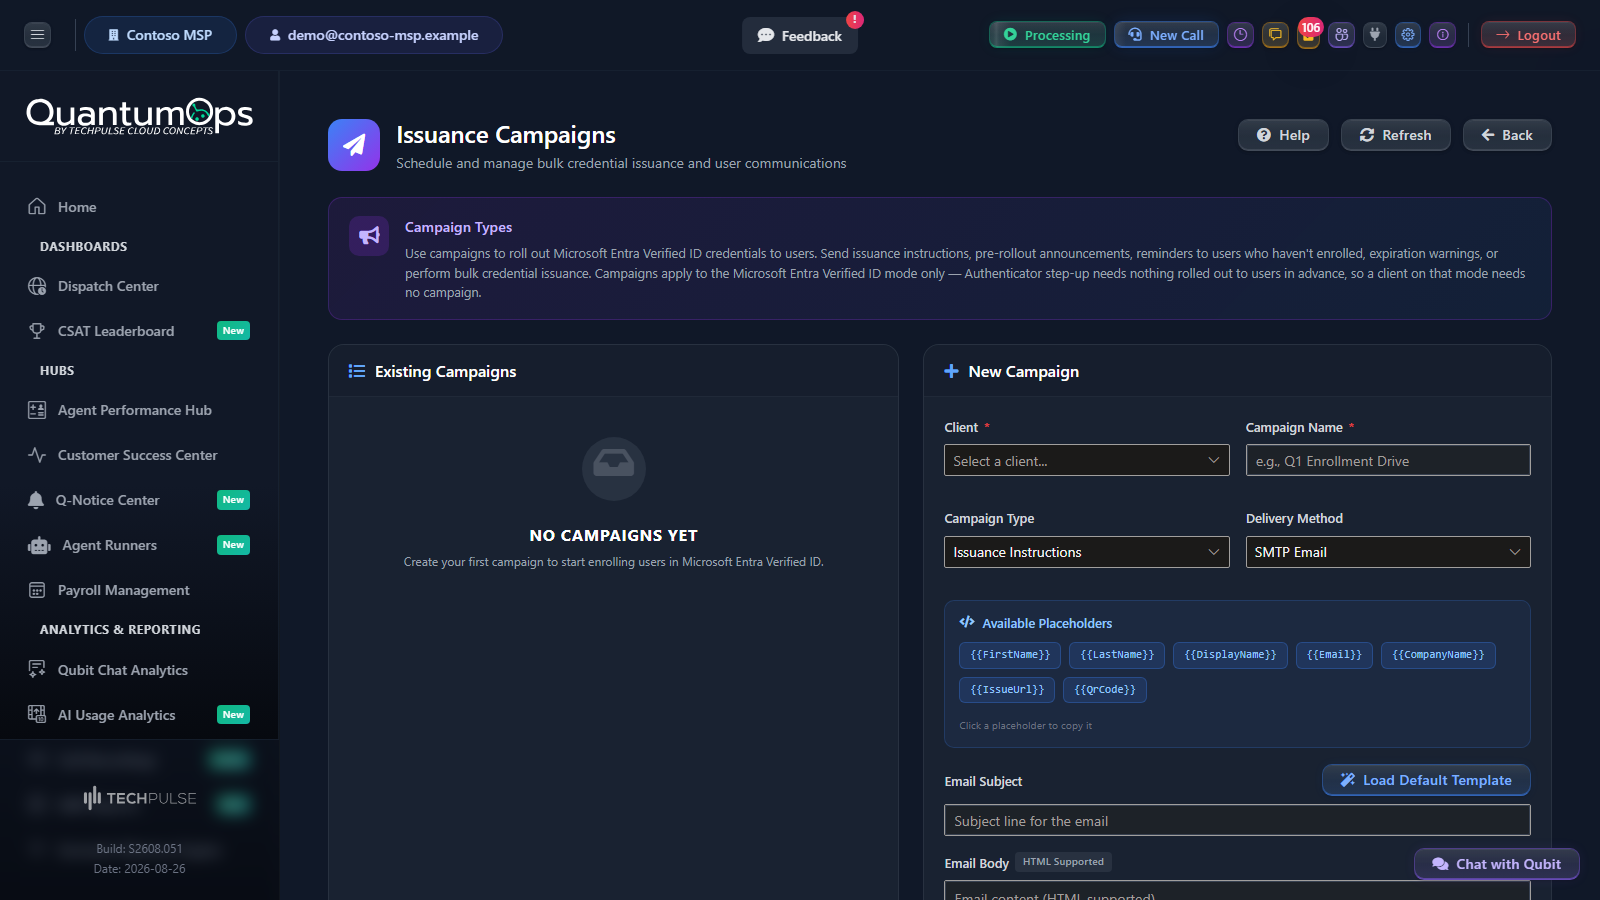Viewport: 1600px width, 900px height.
Task: Copy the {{FirstName}} placeholder
Action: (1010, 655)
